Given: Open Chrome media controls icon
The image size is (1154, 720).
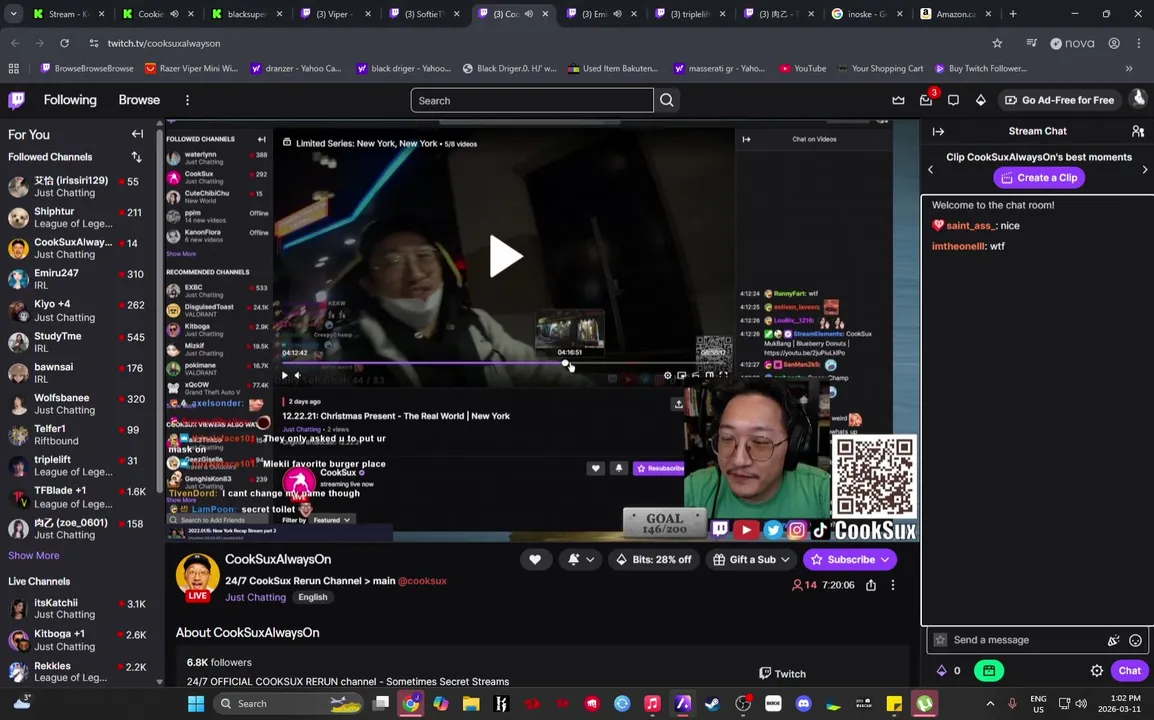Looking at the screenshot, I should click(x=1031, y=43).
